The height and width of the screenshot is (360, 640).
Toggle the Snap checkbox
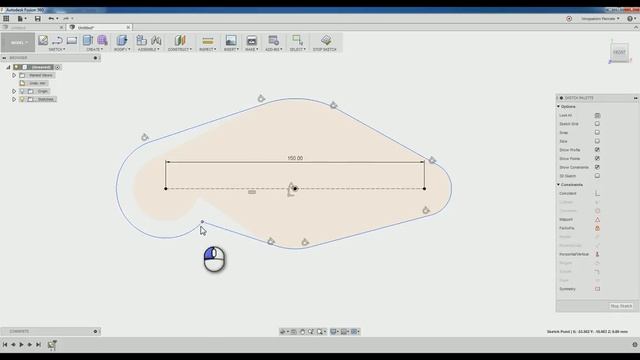[x=597, y=132]
